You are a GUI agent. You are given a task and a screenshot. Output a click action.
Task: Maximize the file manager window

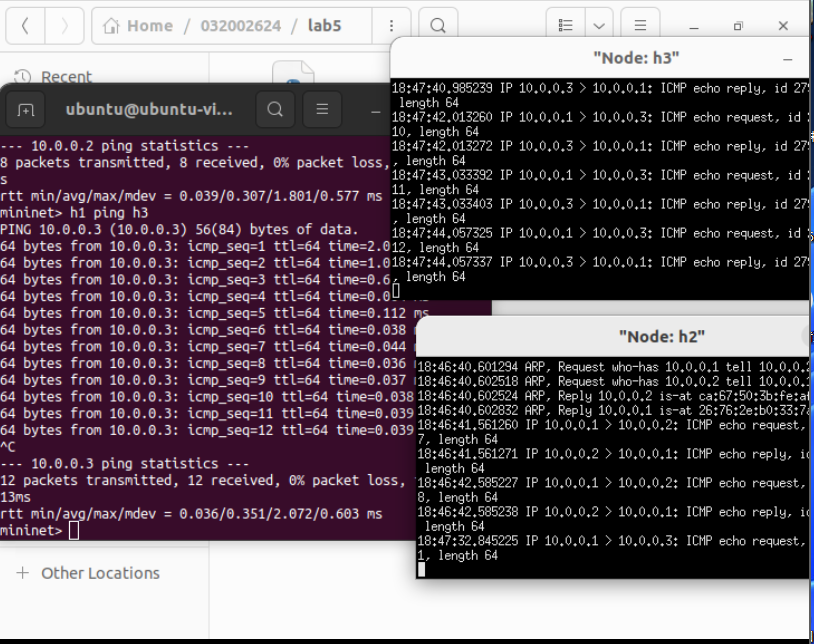click(738, 26)
